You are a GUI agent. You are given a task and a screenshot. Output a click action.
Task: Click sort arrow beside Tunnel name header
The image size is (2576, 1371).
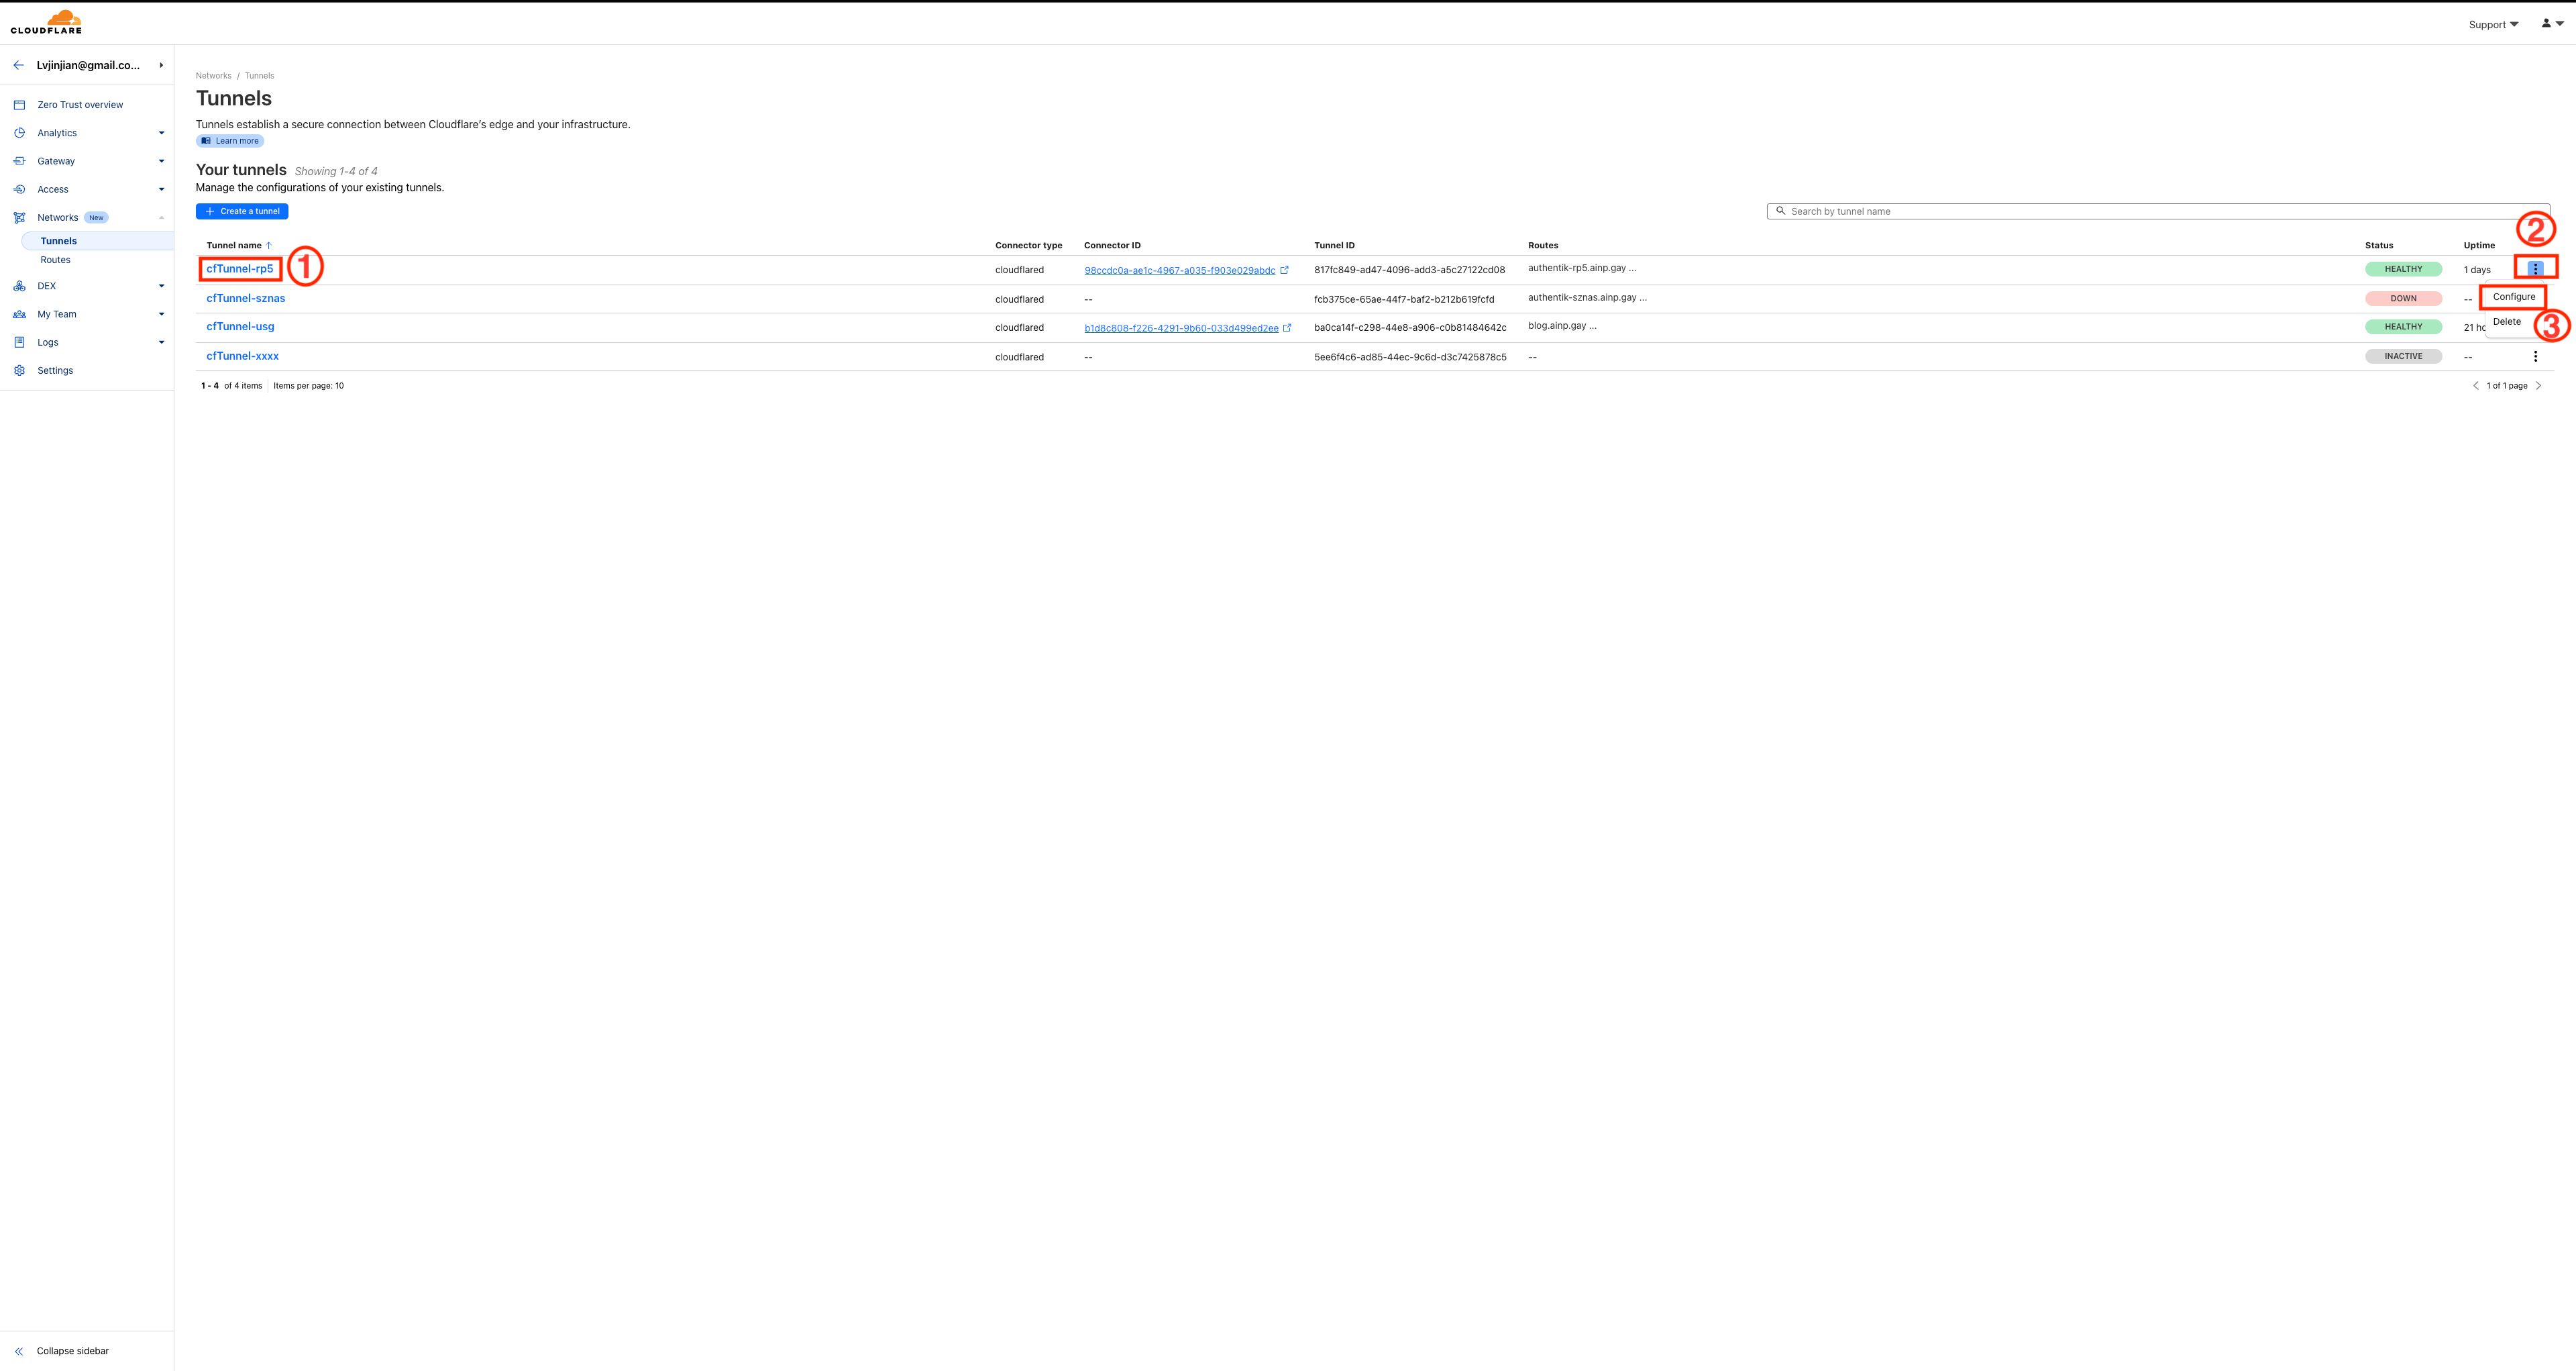point(269,245)
